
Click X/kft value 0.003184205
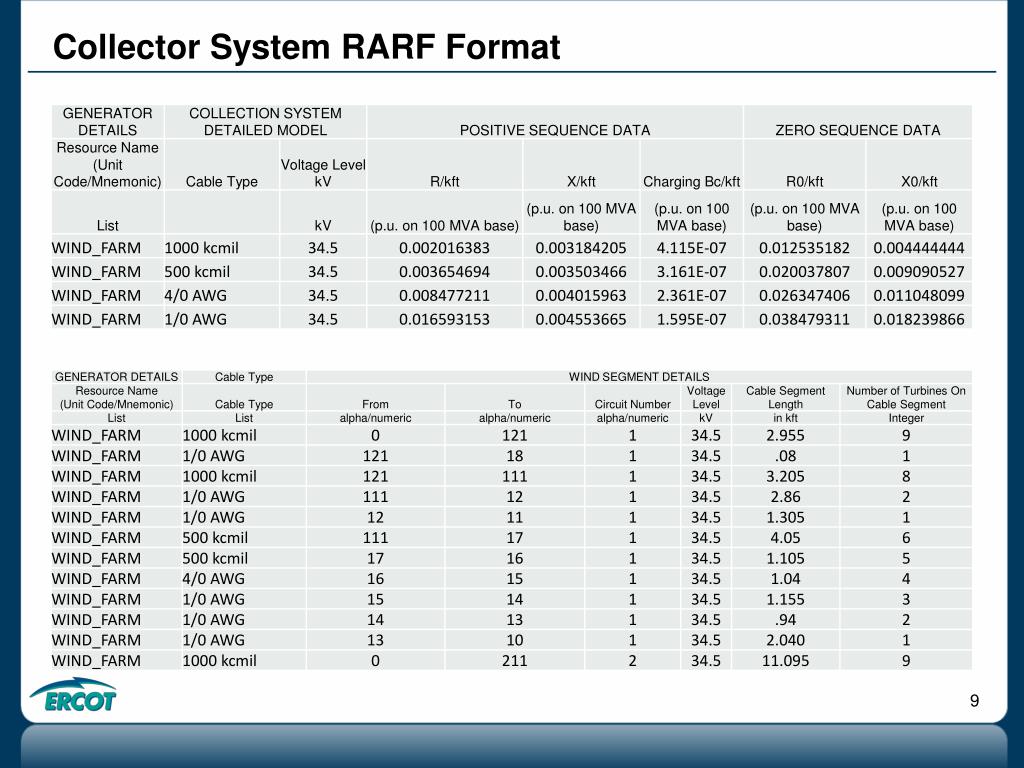[581, 248]
